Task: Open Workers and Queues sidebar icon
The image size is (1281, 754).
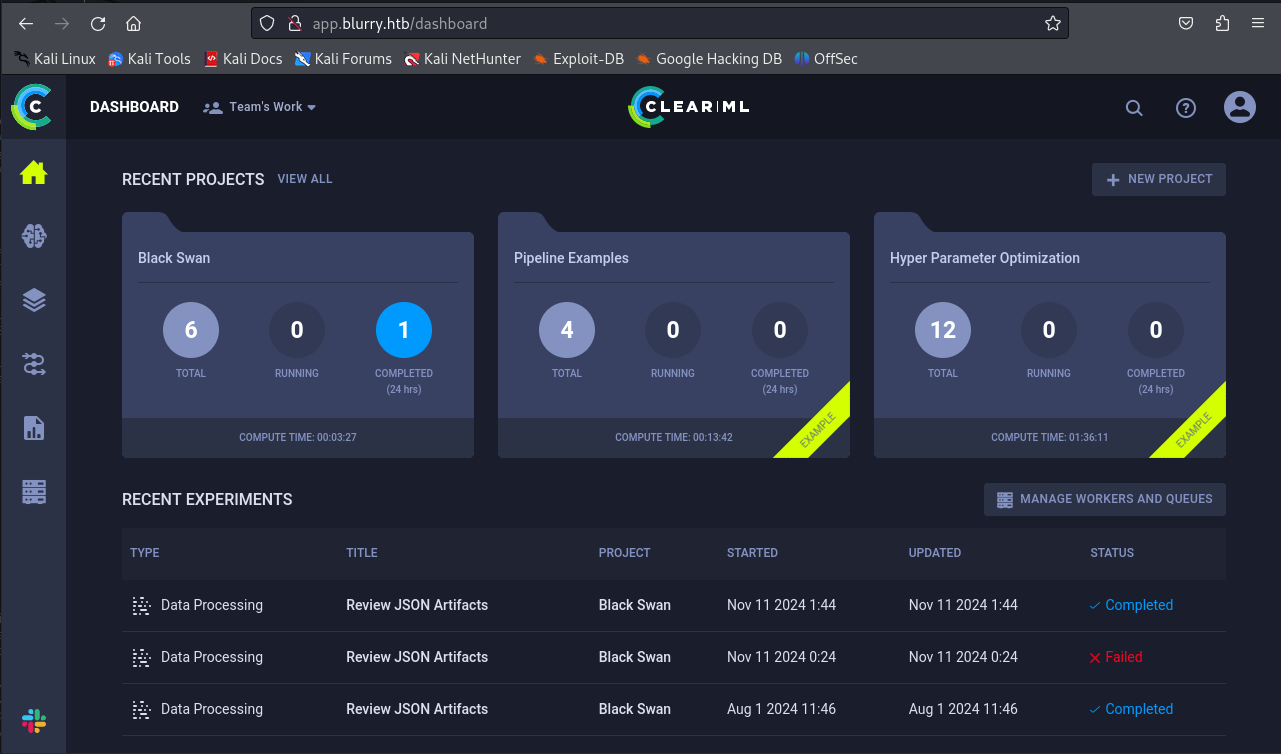Action: [x=33, y=492]
